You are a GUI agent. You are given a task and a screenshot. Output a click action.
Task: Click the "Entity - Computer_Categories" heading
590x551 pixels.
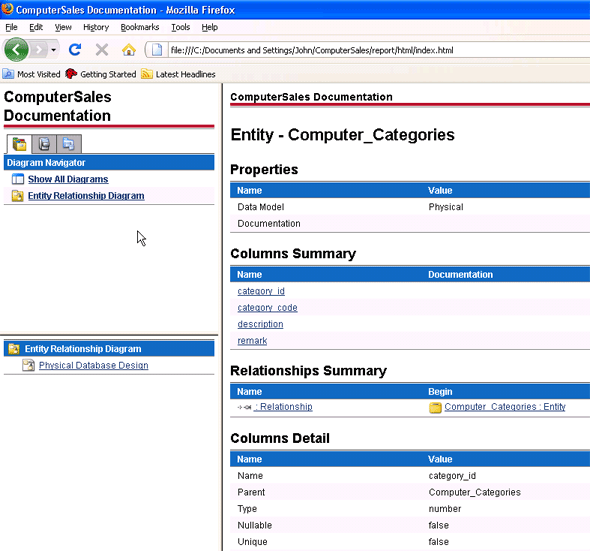(x=342, y=135)
